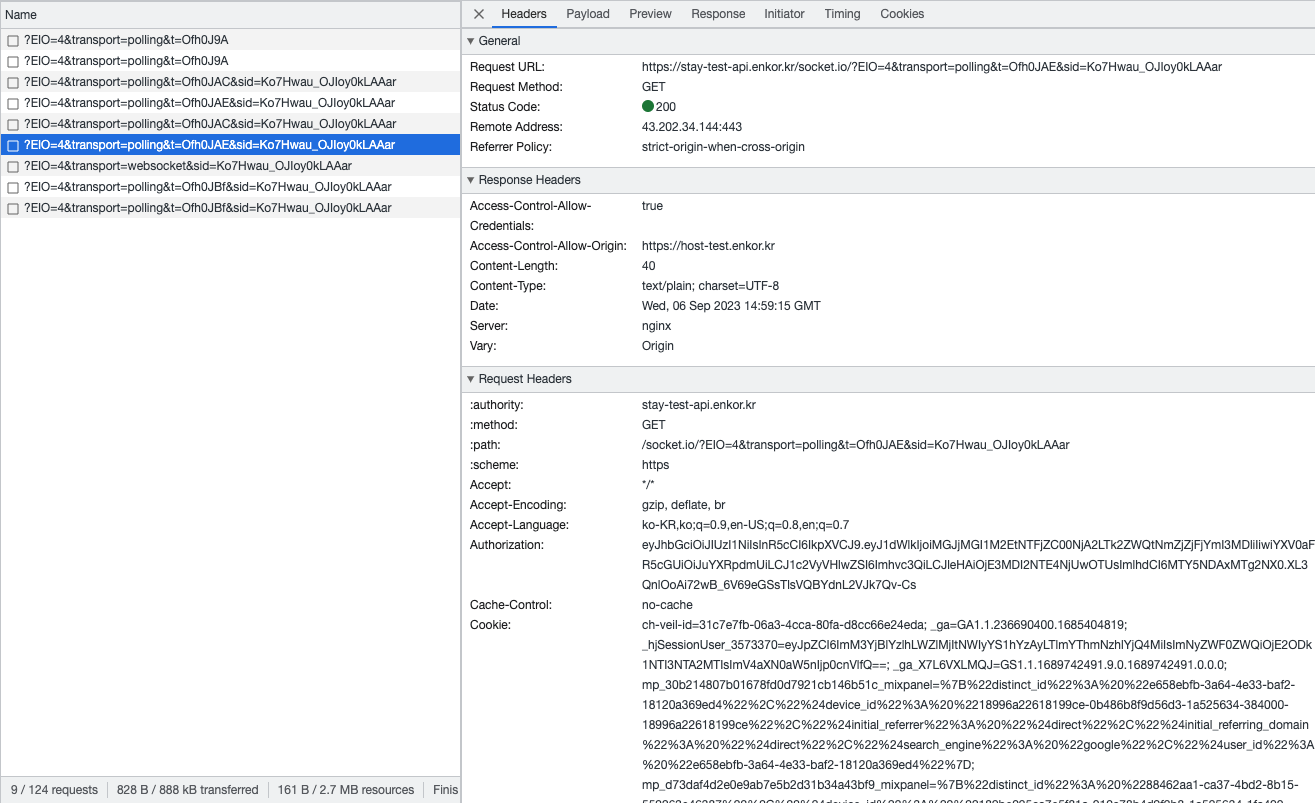Click the Cache-Control no-cache value
1315x803 pixels.
coord(667,605)
